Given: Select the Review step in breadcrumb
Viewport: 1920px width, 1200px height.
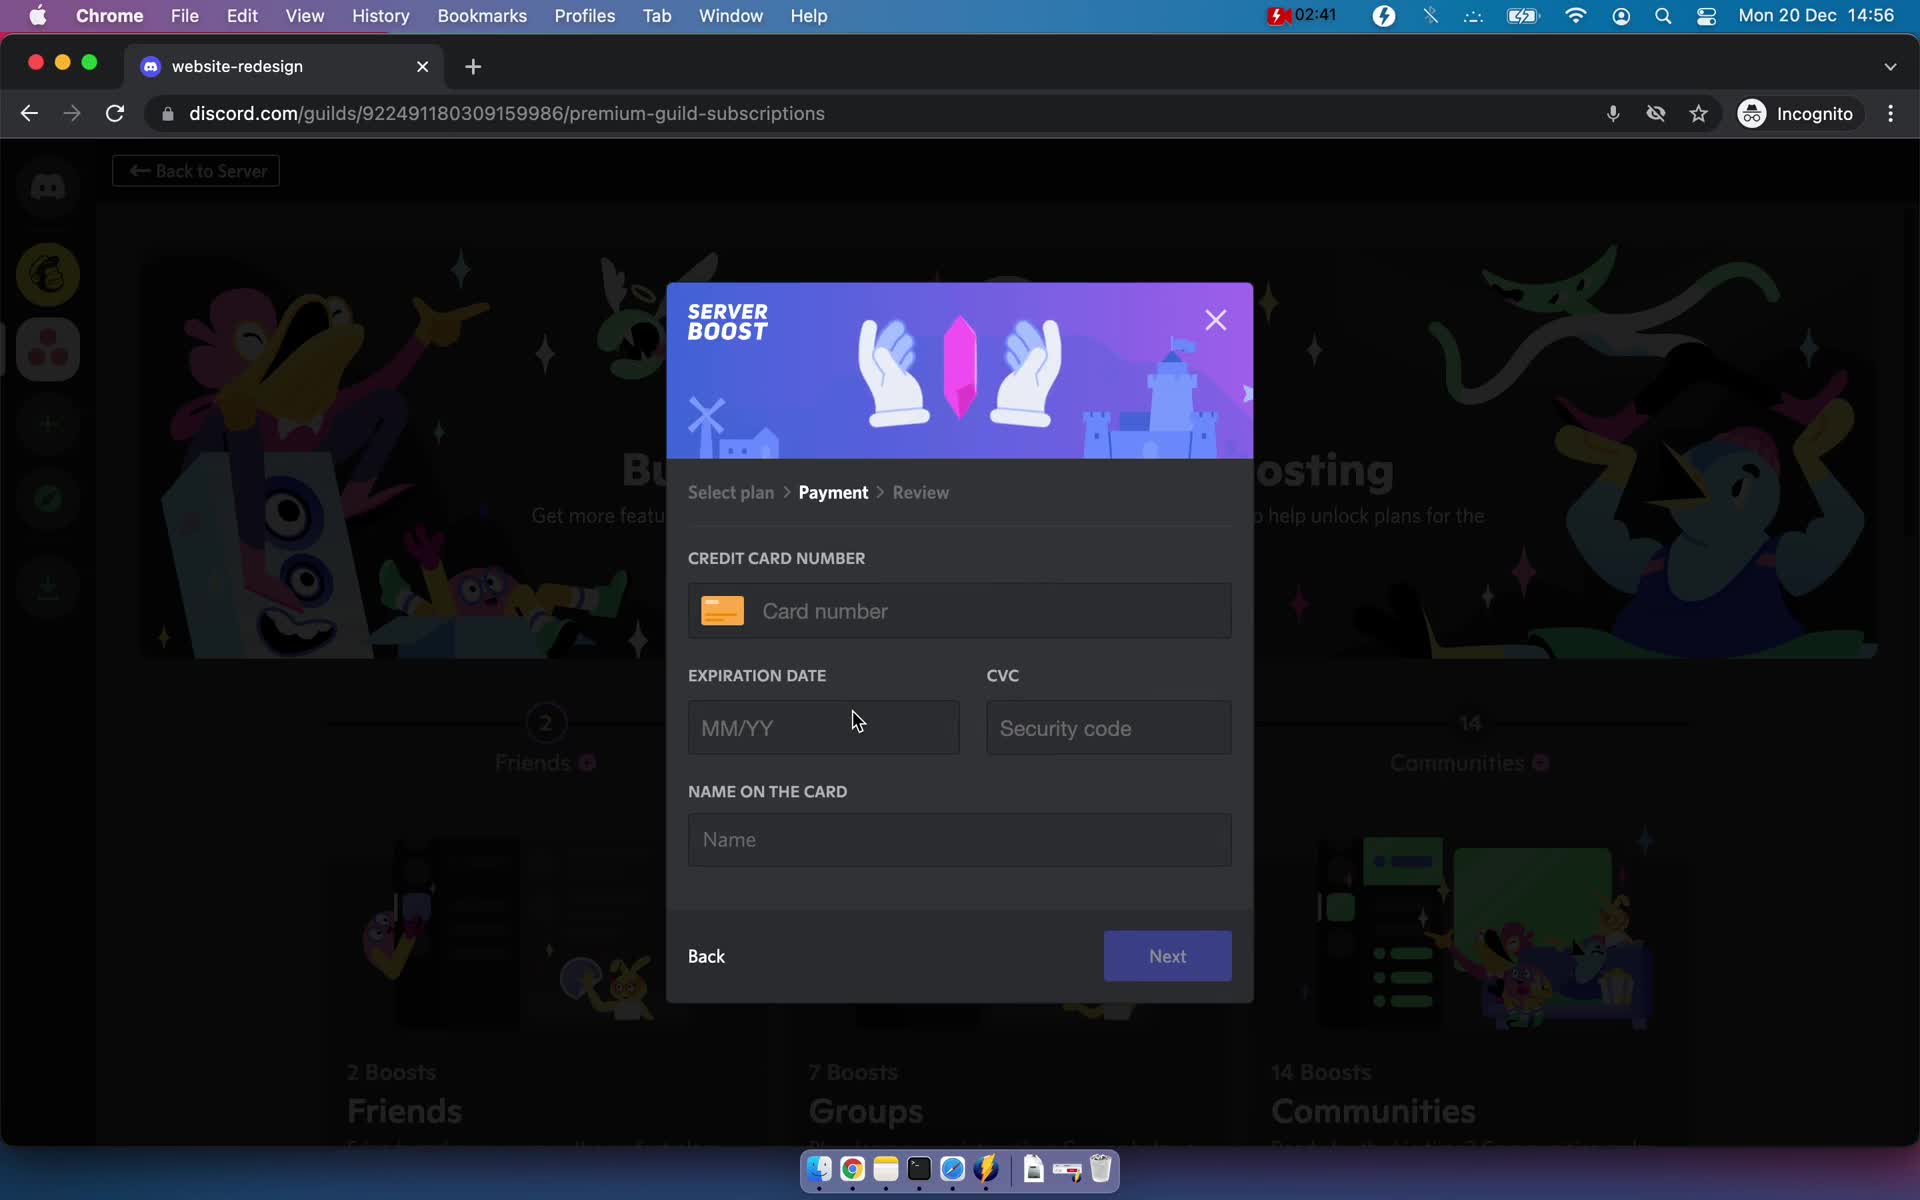Looking at the screenshot, I should click(921, 492).
